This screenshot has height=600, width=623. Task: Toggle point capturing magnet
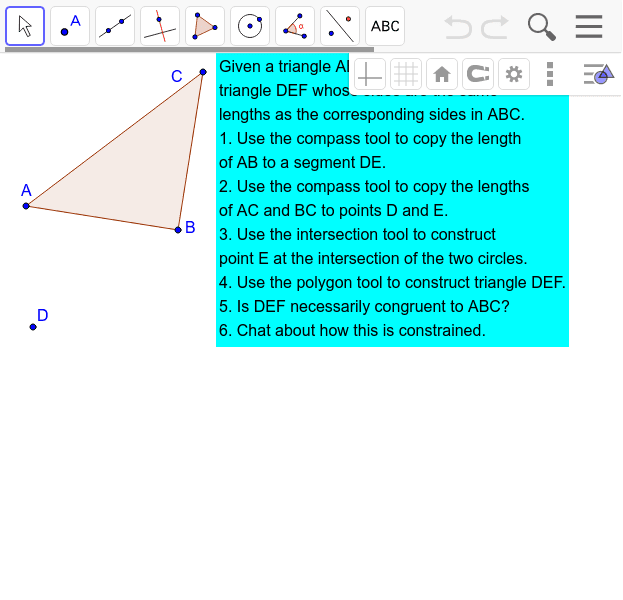click(478, 74)
